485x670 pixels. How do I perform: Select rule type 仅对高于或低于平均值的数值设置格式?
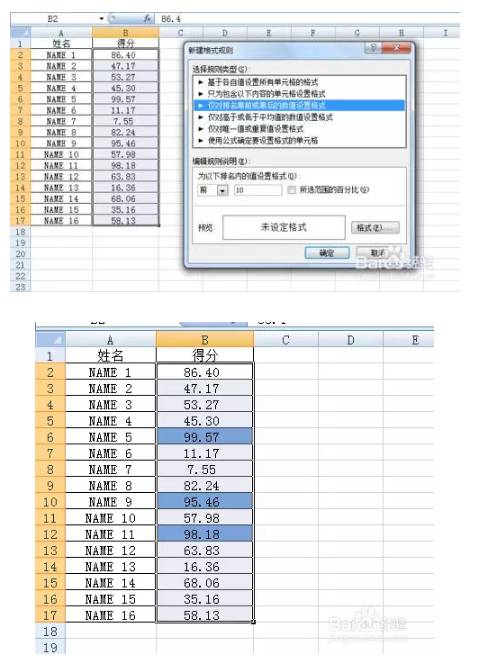coord(299,117)
